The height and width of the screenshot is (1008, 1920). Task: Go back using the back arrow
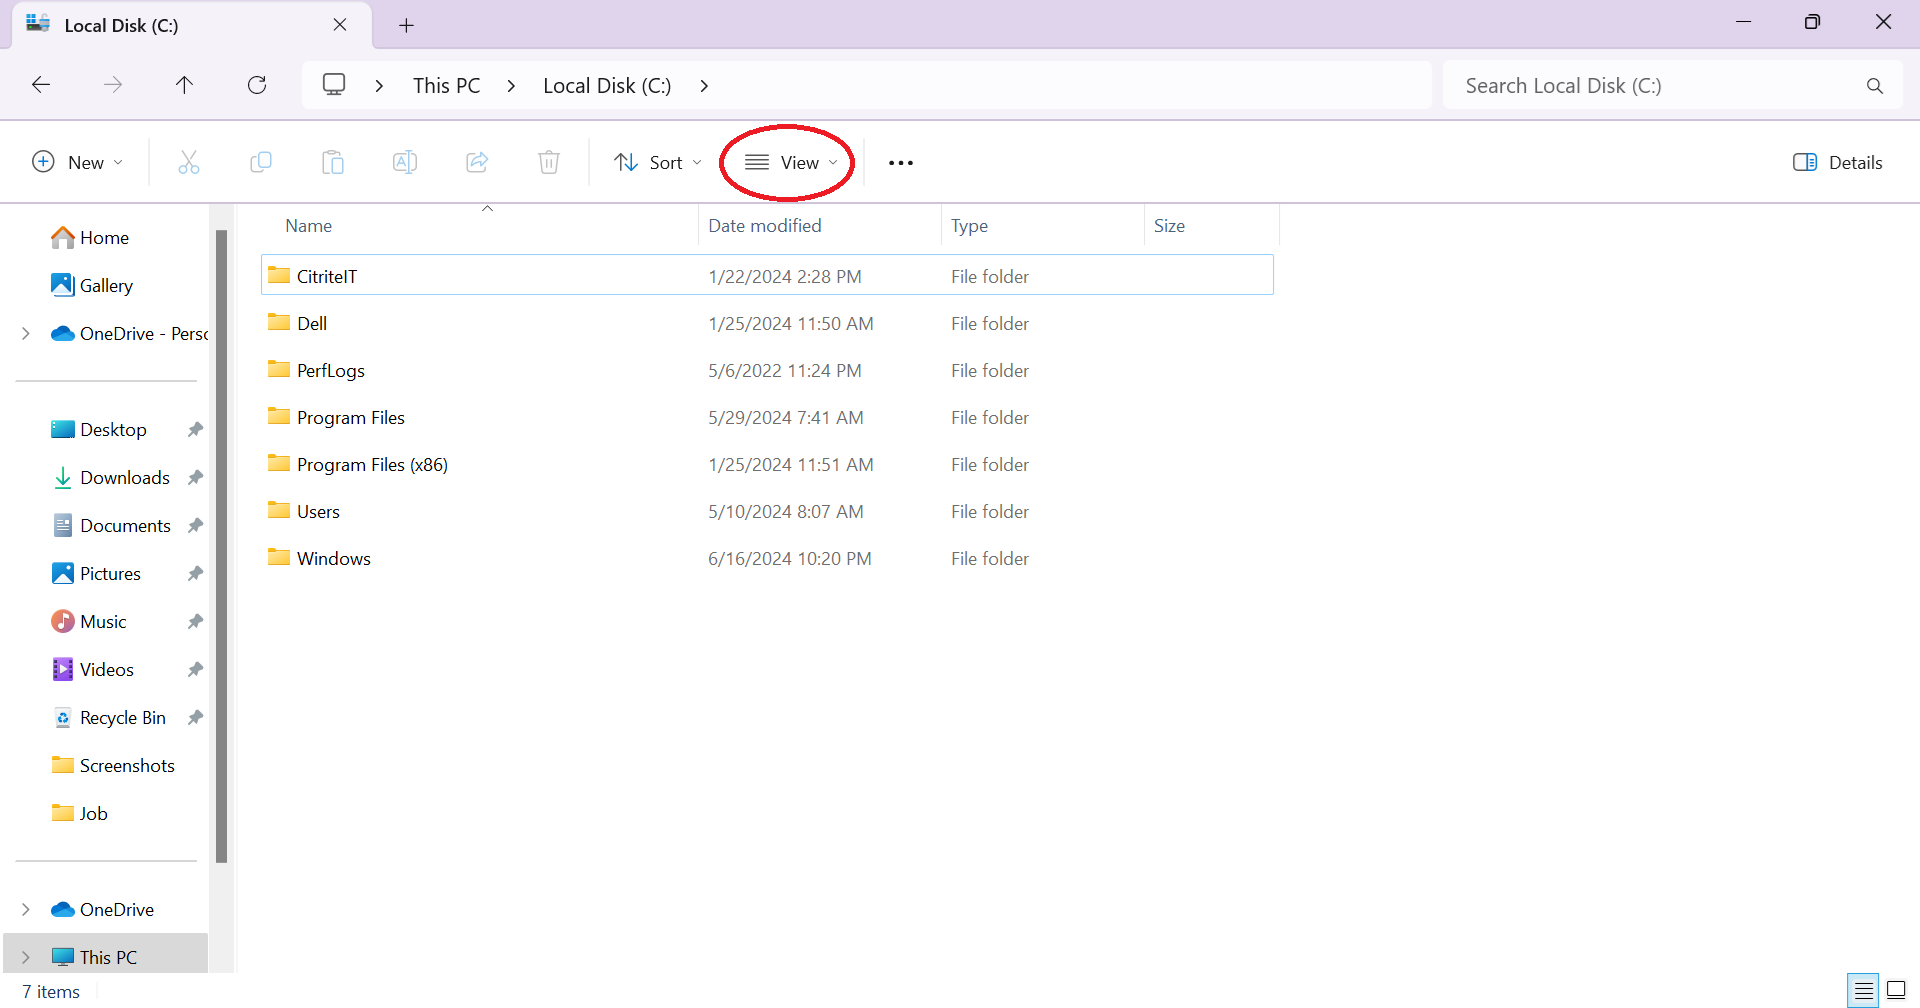pos(41,85)
